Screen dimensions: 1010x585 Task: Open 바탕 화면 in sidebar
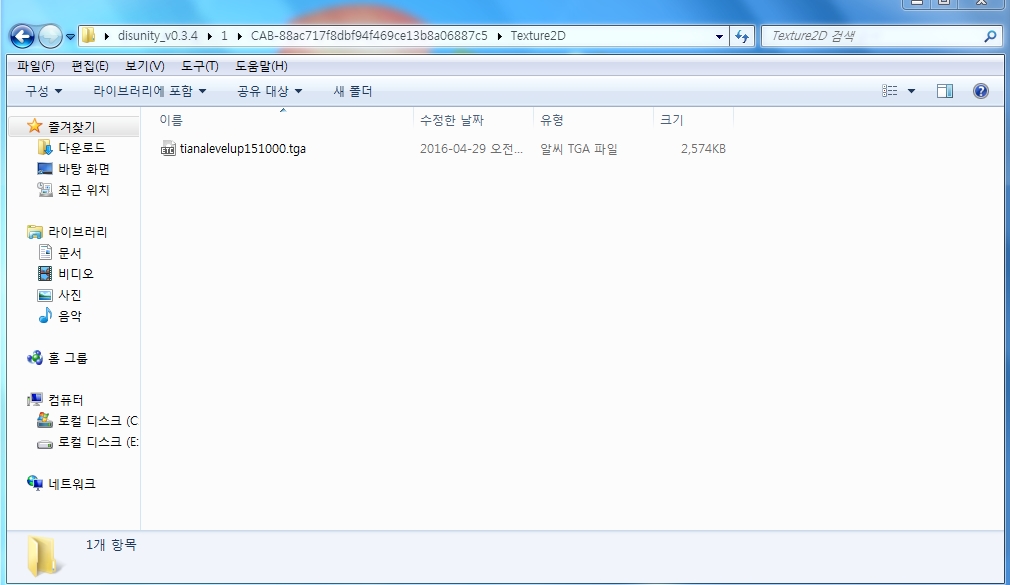(84, 169)
